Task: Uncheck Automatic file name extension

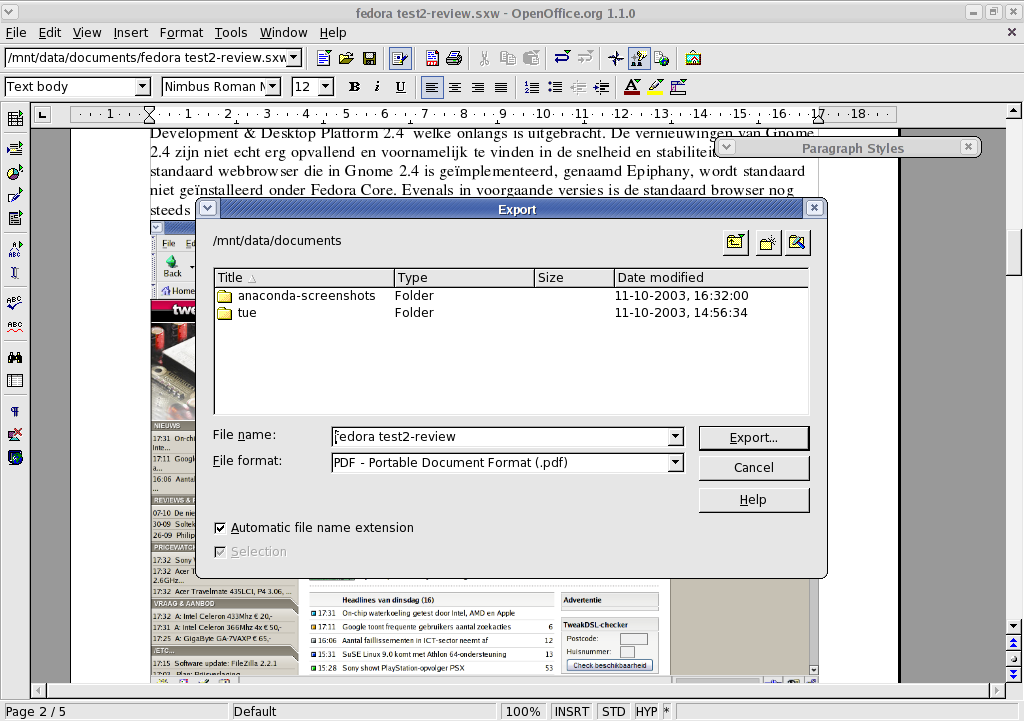Action: click(220, 528)
